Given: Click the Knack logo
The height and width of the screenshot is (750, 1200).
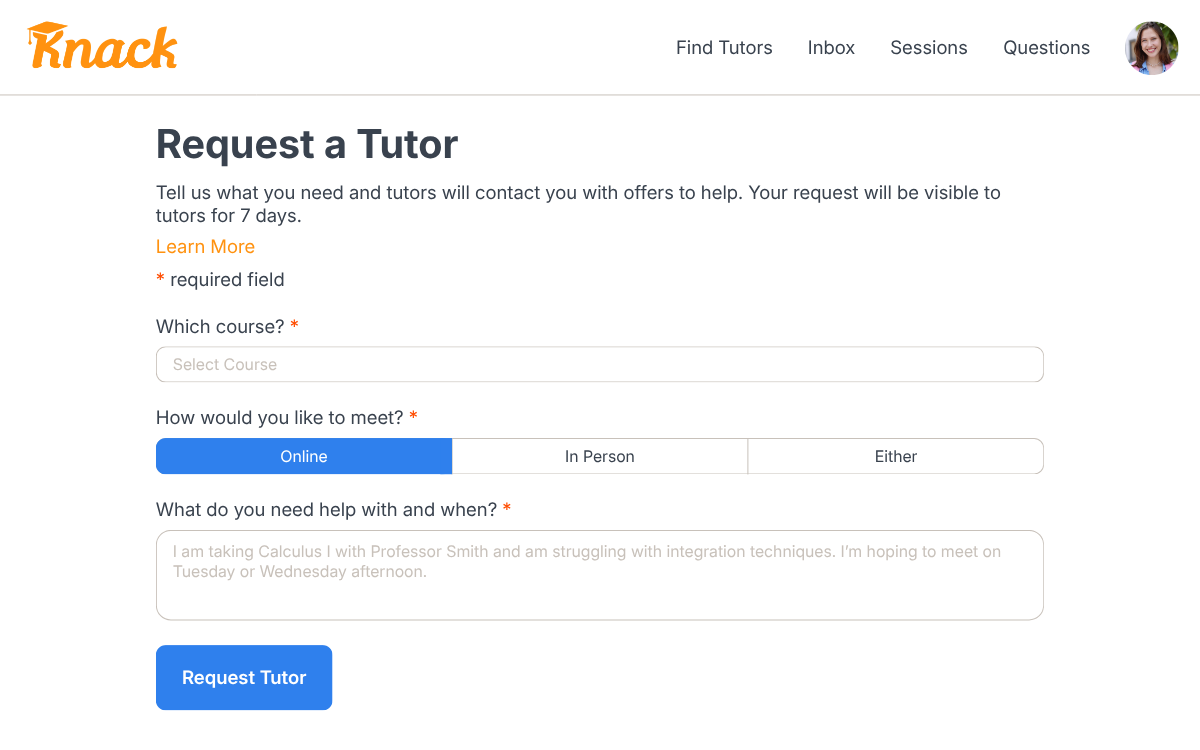Looking at the screenshot, I should coord(102,46).
